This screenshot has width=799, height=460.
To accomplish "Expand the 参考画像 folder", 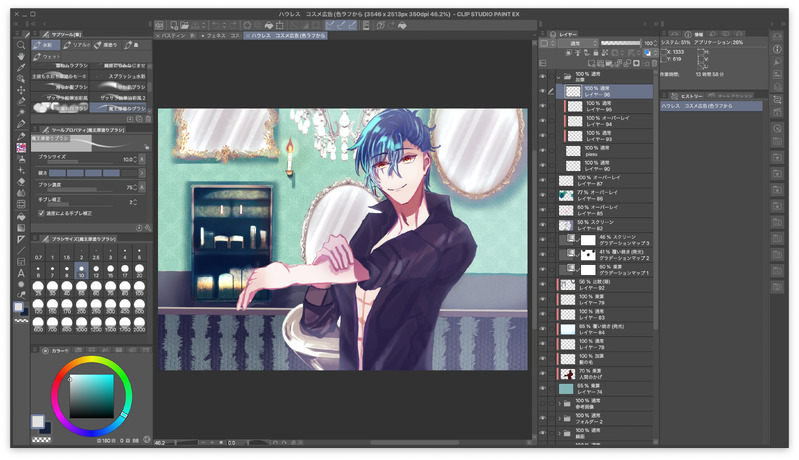I will pyautogui.click(x=559, y=403).
